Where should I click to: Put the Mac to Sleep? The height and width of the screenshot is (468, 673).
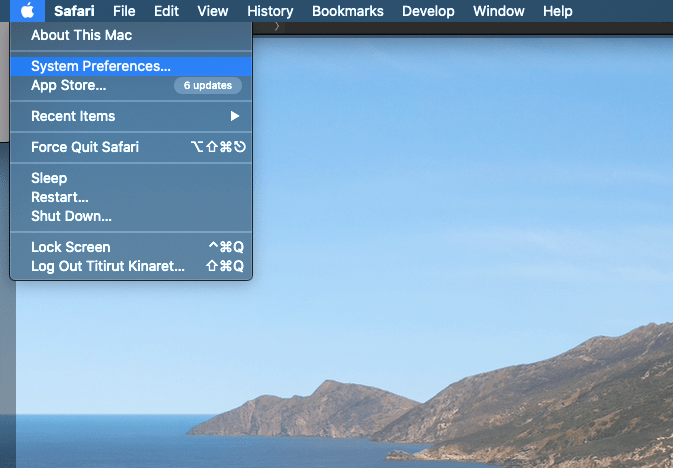[x=49, y=178]
